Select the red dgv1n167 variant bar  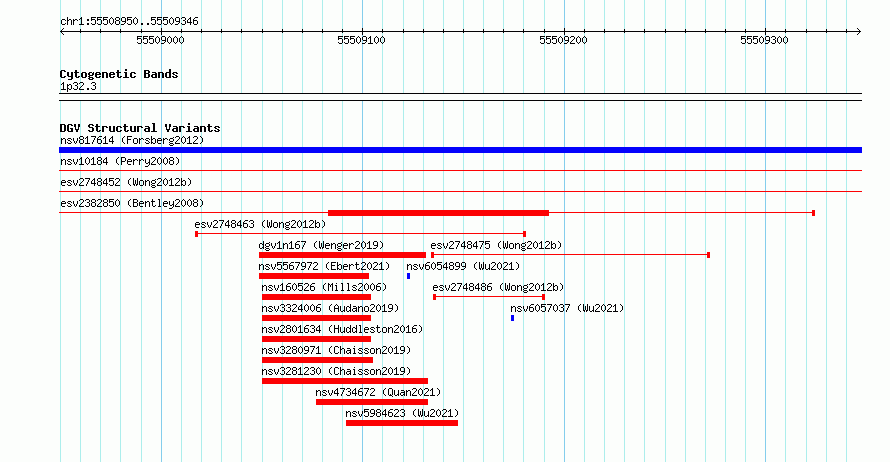342,255
